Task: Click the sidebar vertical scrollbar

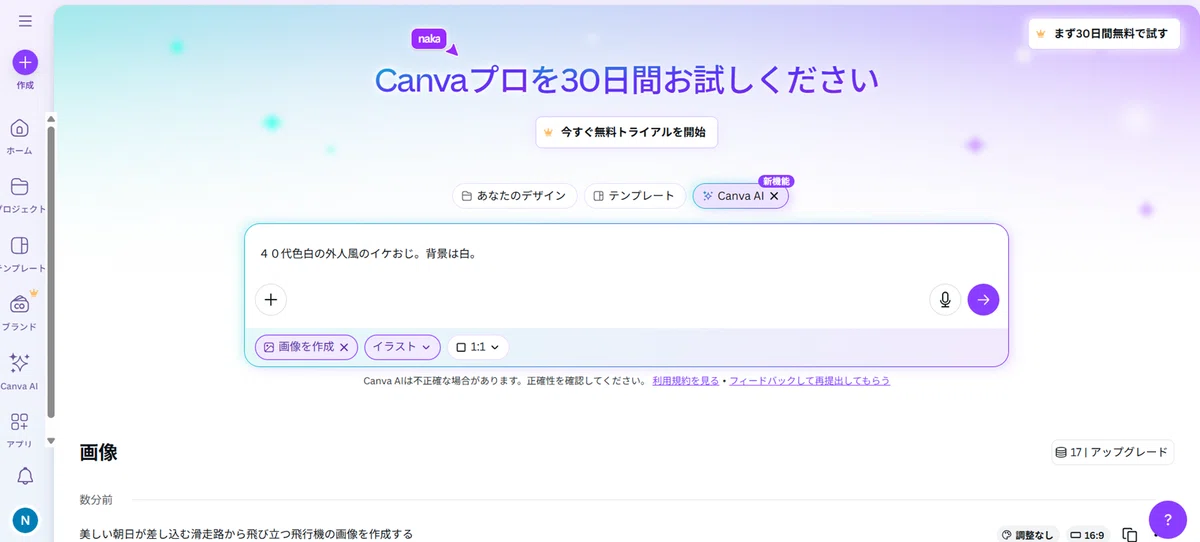Action: tap(51, 270)
